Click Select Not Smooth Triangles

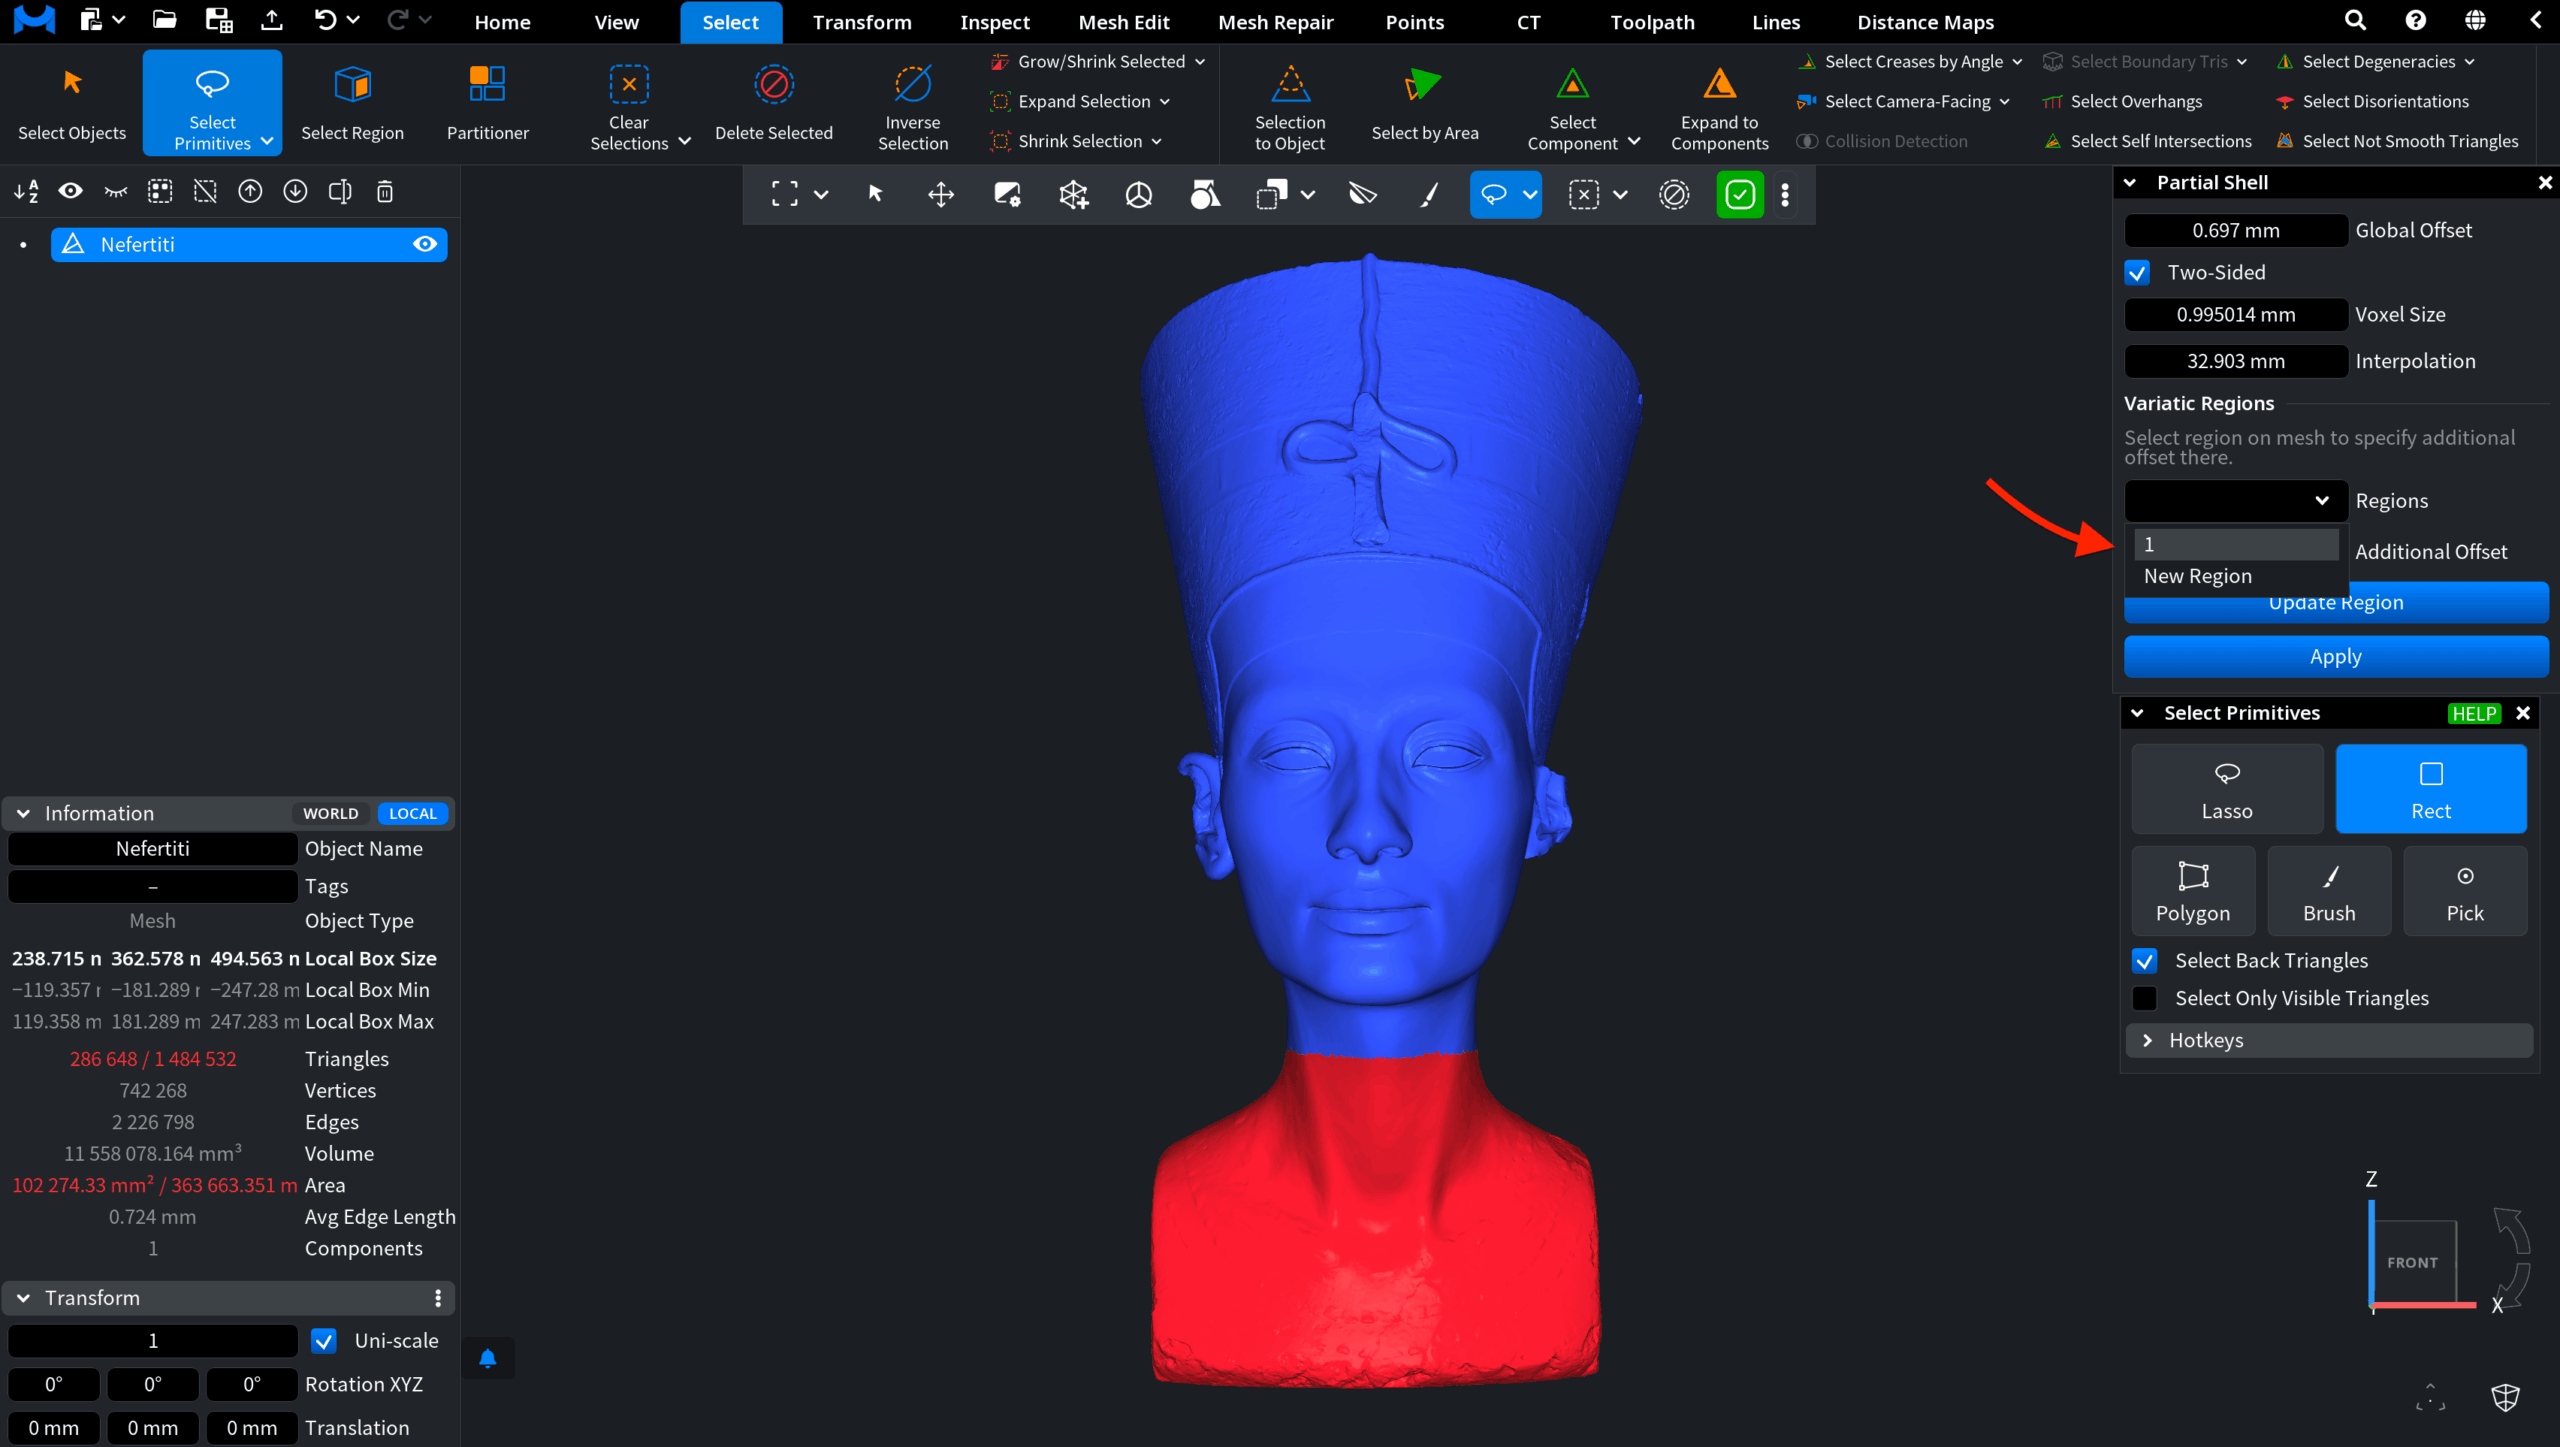pos(2397,141)
